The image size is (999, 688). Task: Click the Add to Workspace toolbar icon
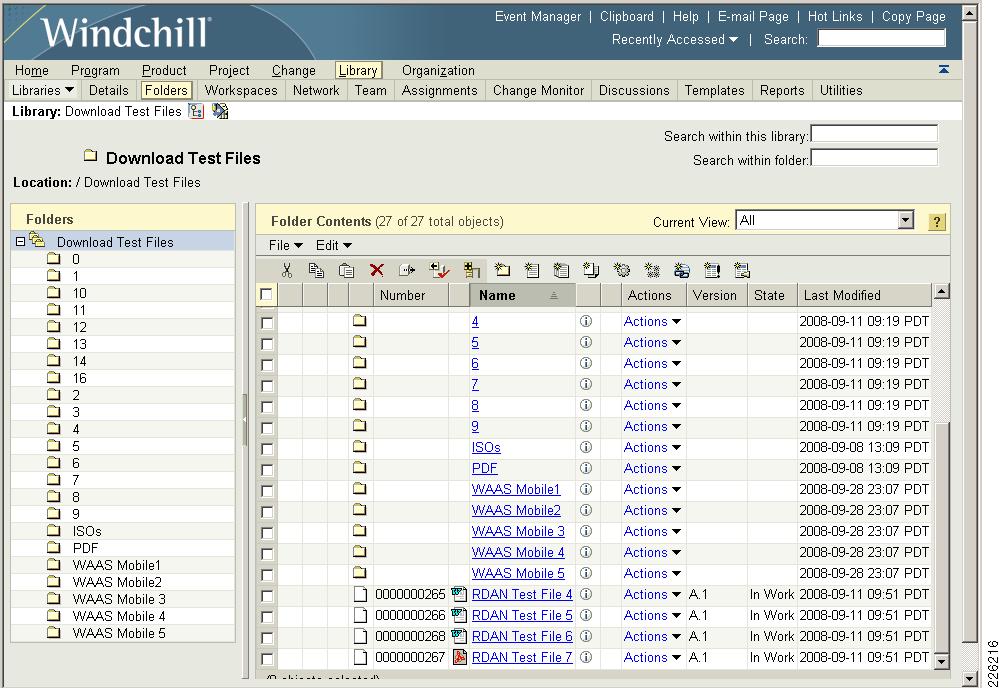[471, 270]
